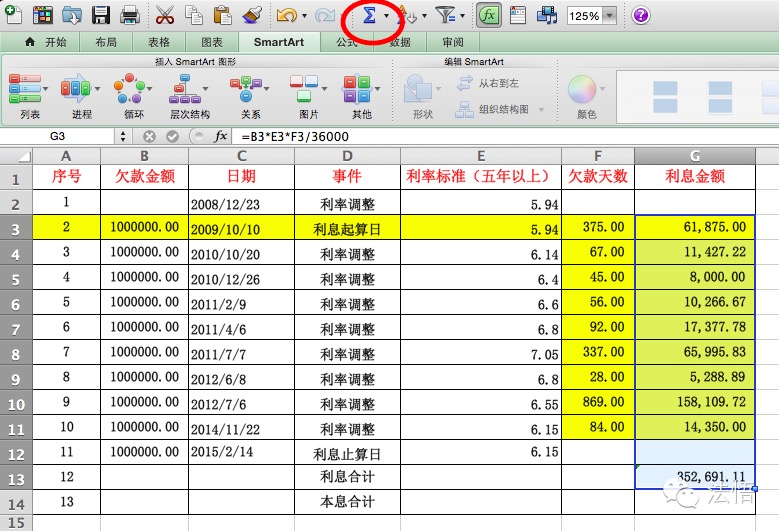This screenshot has height=531, width=779.
Task: Switch to the 审阅 tab
Action: point(453,42)
